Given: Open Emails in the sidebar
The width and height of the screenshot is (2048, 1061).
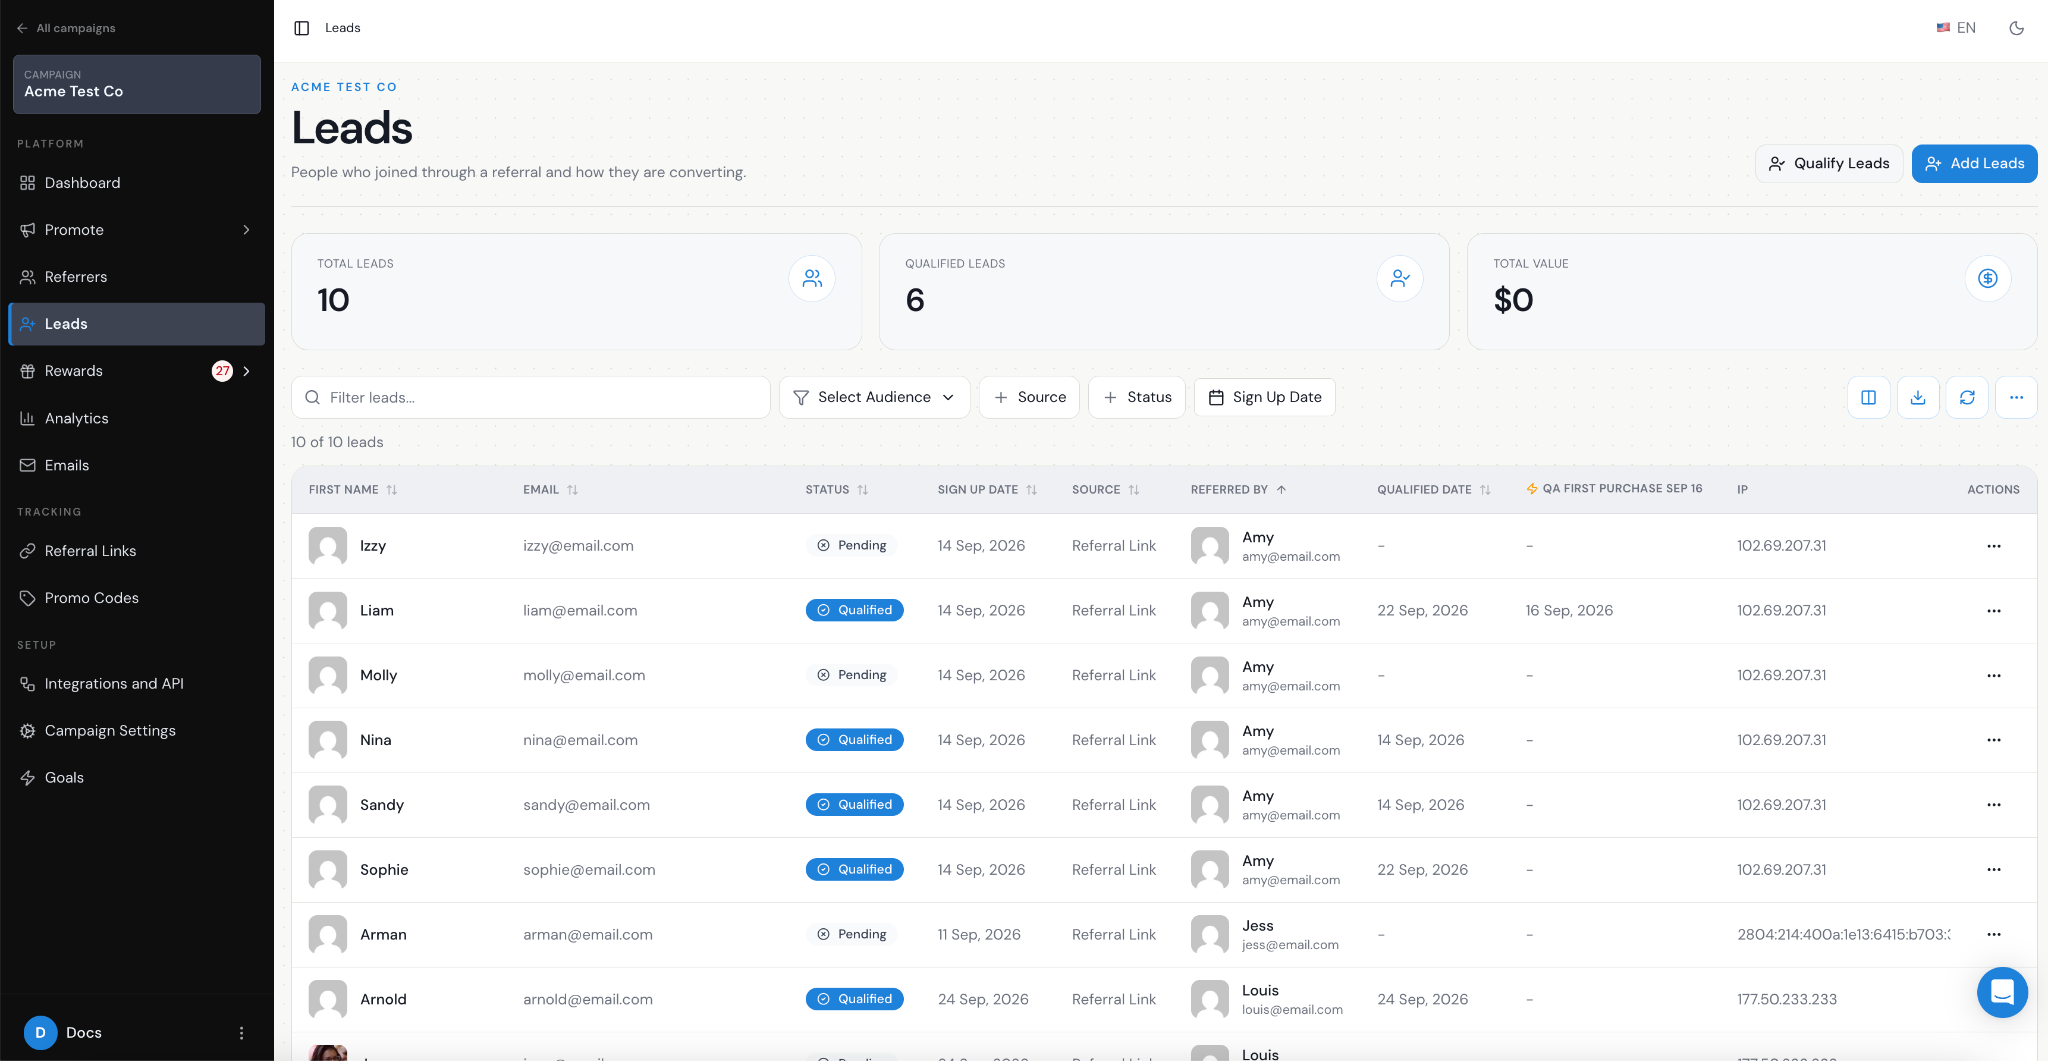Looking at the screenshot, I should click(x=136, y=465).
